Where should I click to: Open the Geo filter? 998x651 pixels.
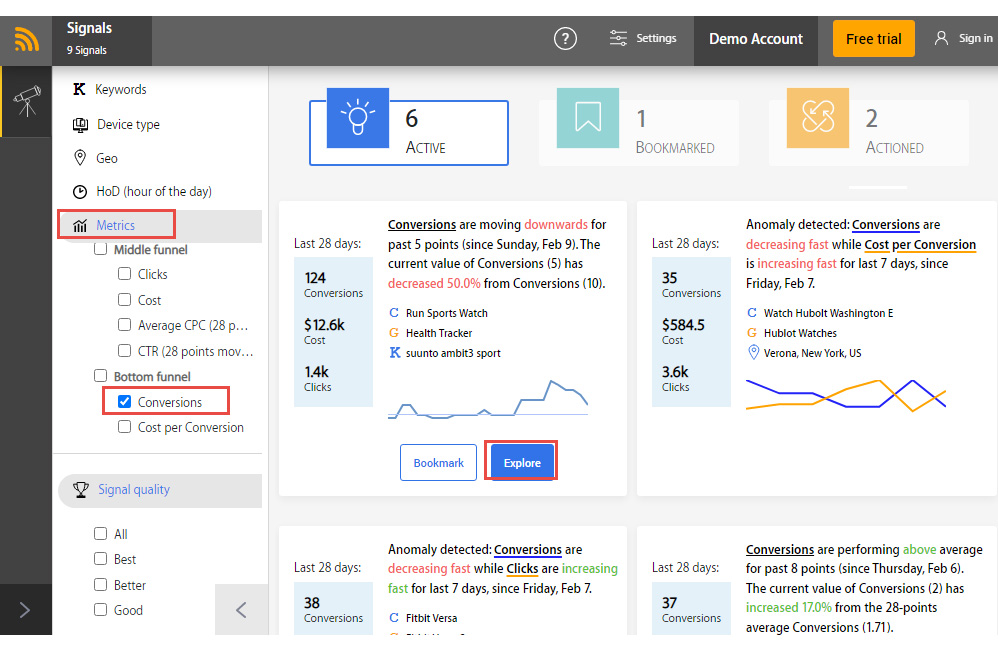(x=106, y=158)
